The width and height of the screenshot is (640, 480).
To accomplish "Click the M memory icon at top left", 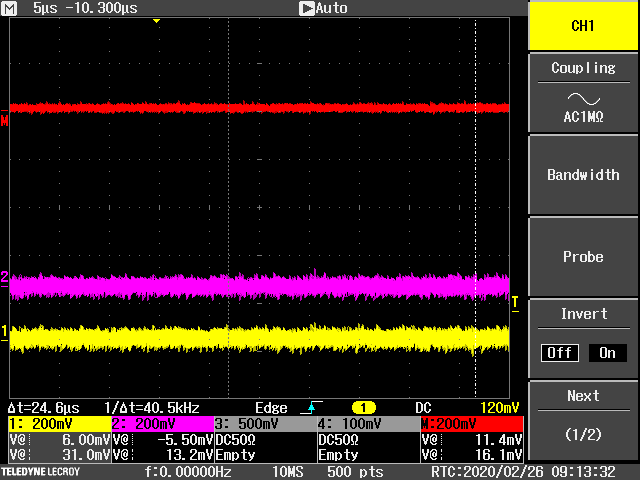I will (x=11, y=8).
